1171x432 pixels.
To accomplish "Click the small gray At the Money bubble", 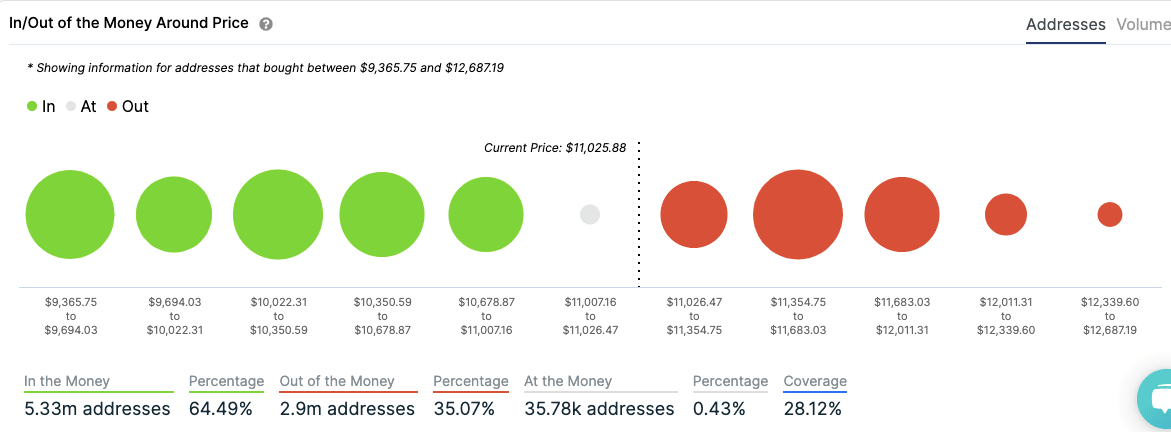I will tap(590, 214).
